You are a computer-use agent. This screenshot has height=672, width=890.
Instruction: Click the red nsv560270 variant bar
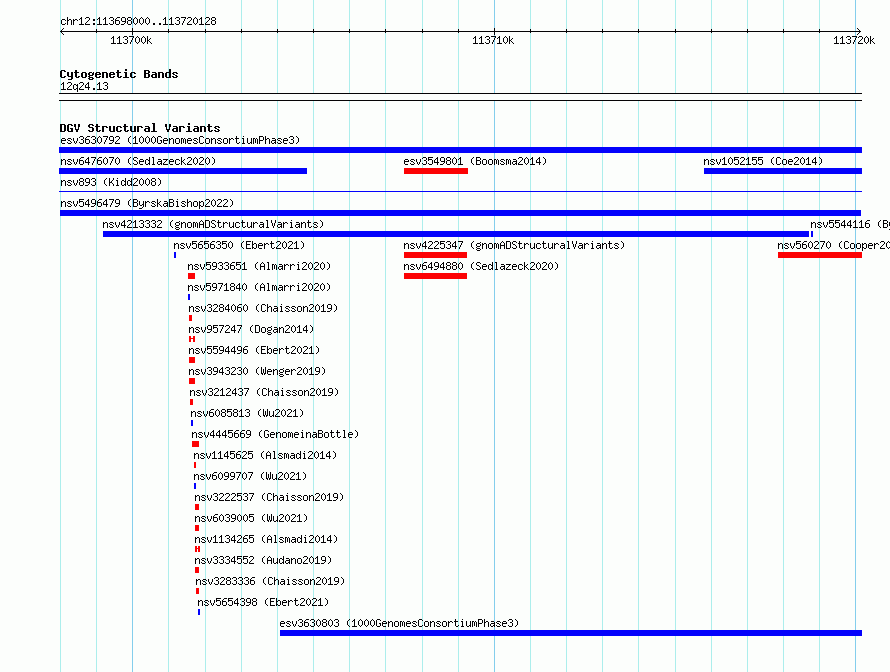[820, 255]
